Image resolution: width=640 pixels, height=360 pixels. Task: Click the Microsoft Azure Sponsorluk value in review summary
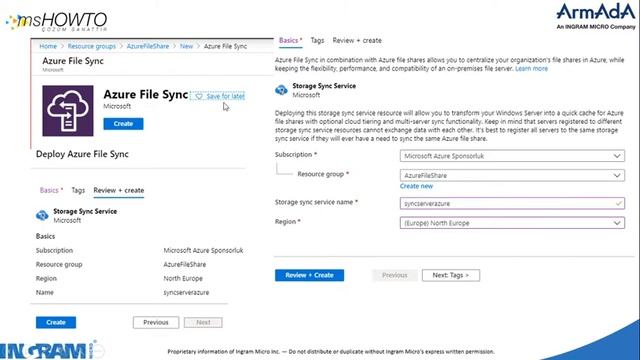[x=203, y=250]
